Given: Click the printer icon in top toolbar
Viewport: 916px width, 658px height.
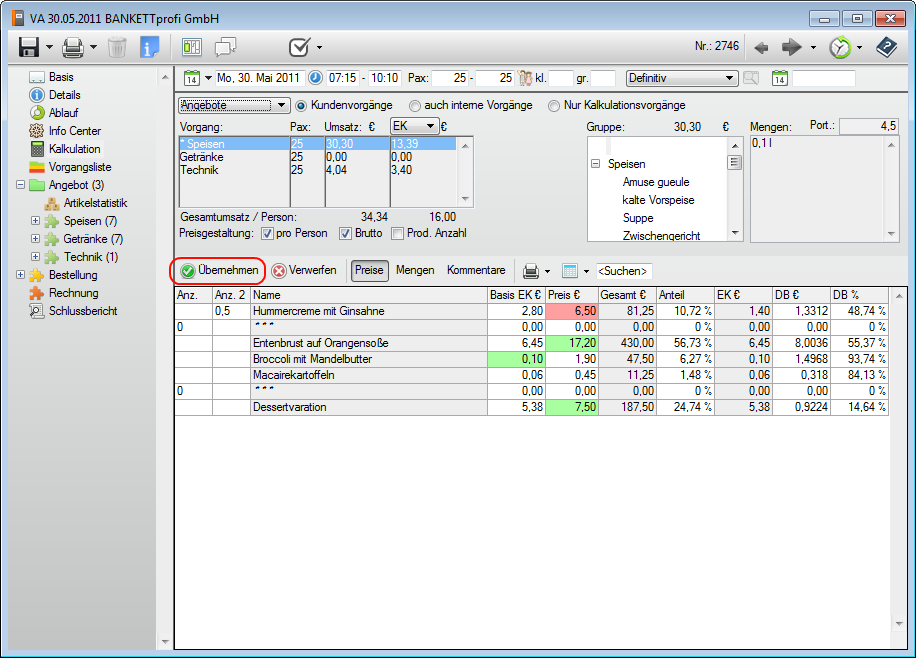Looking at the screenshot, I should (72, 47).
